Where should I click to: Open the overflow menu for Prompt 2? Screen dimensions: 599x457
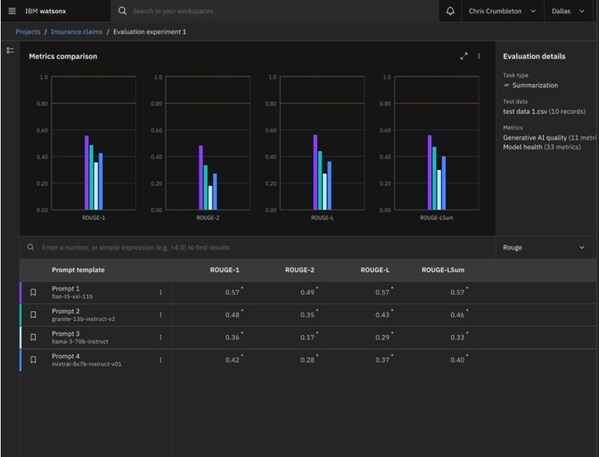pos(160,315)
